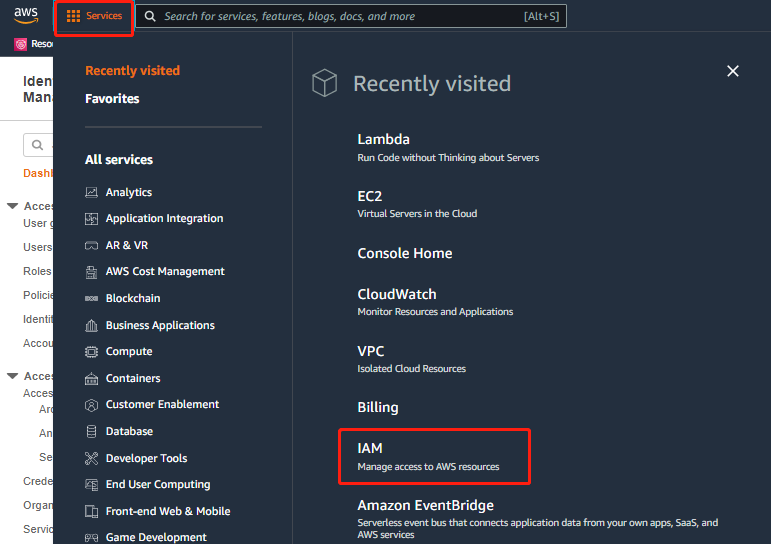The height and width of the screenshot is (544, 771).
Task: Go to EC2 virtual servers
Action: 370,196
